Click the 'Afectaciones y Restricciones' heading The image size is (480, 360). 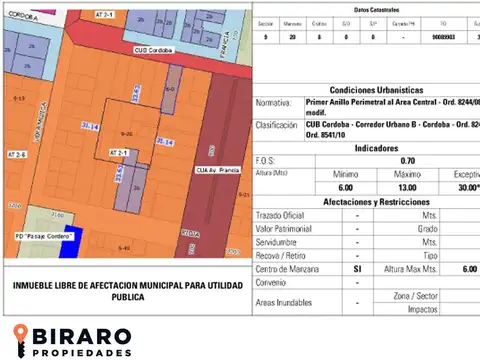pyautogui.click(x=376, y=202)
